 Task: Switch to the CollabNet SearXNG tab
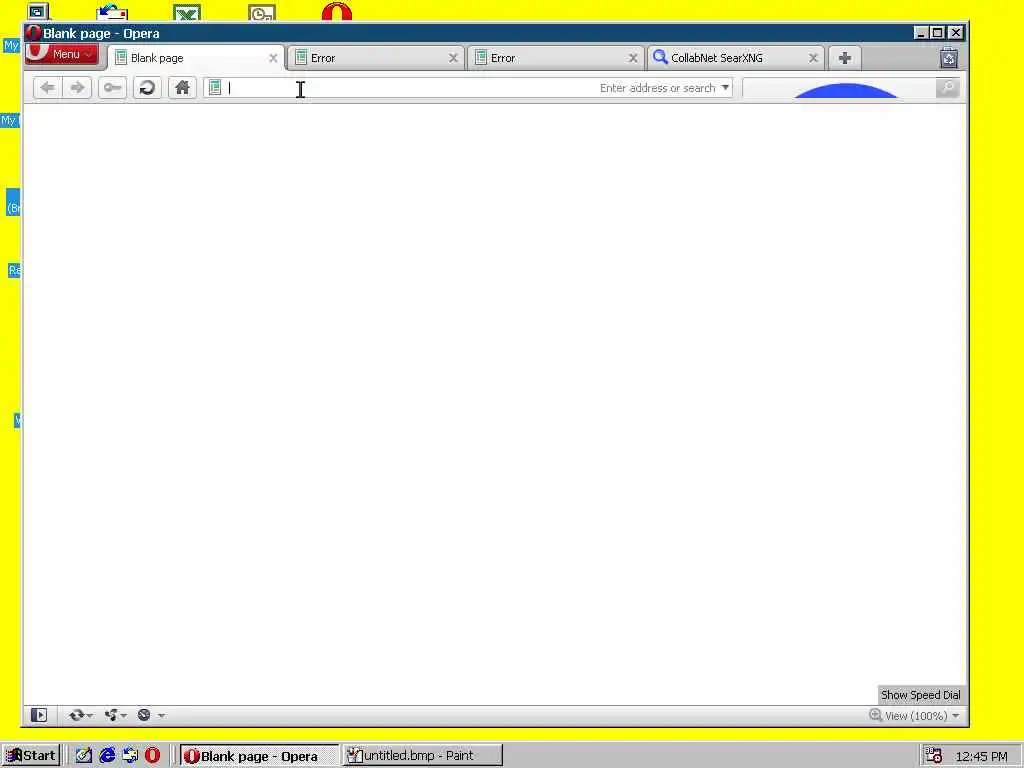735,58
